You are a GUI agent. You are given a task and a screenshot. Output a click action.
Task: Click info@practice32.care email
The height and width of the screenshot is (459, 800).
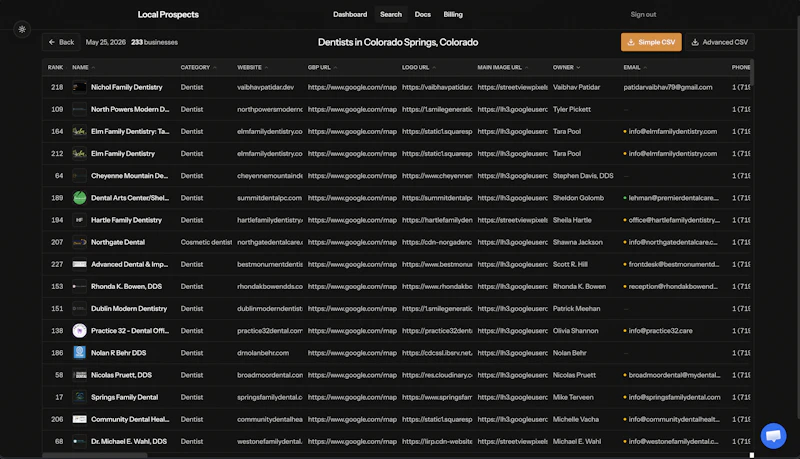point(660,330)
